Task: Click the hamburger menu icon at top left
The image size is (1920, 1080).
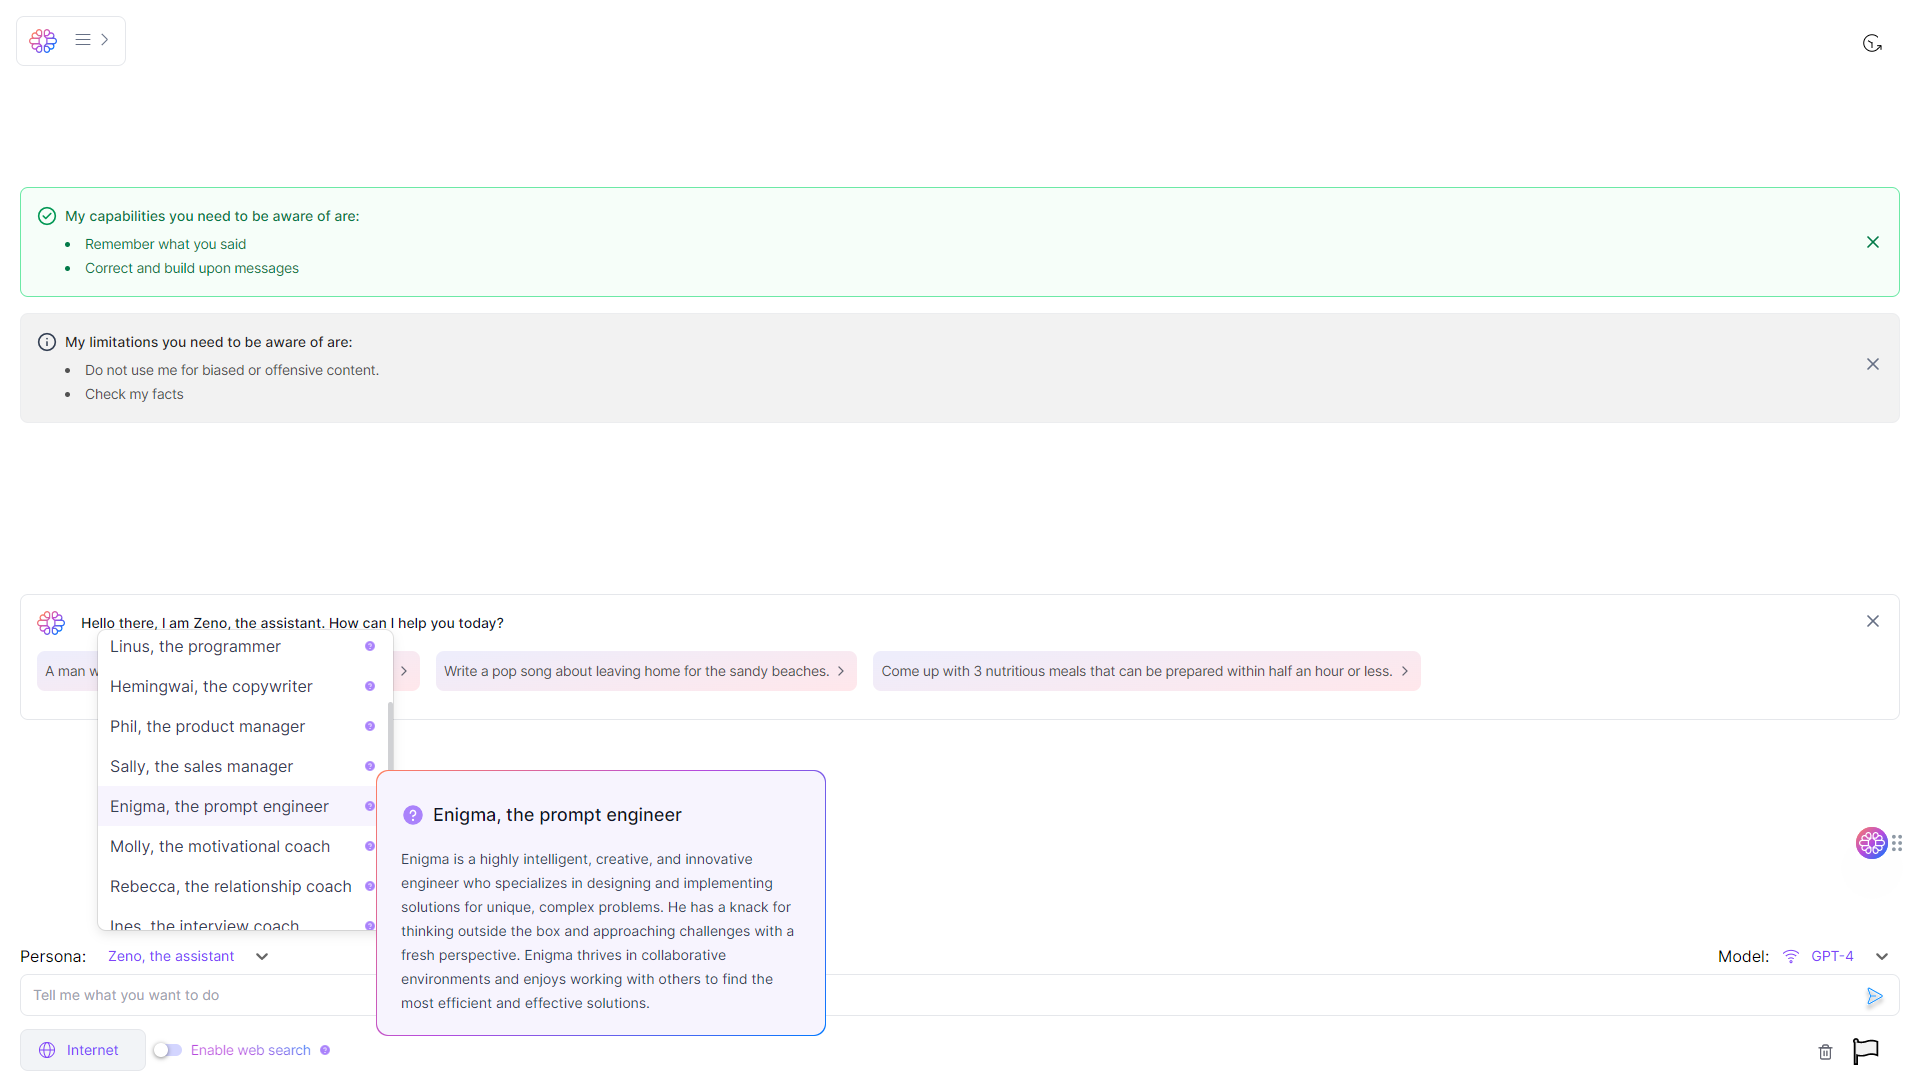Action: (x=83, y=40)
